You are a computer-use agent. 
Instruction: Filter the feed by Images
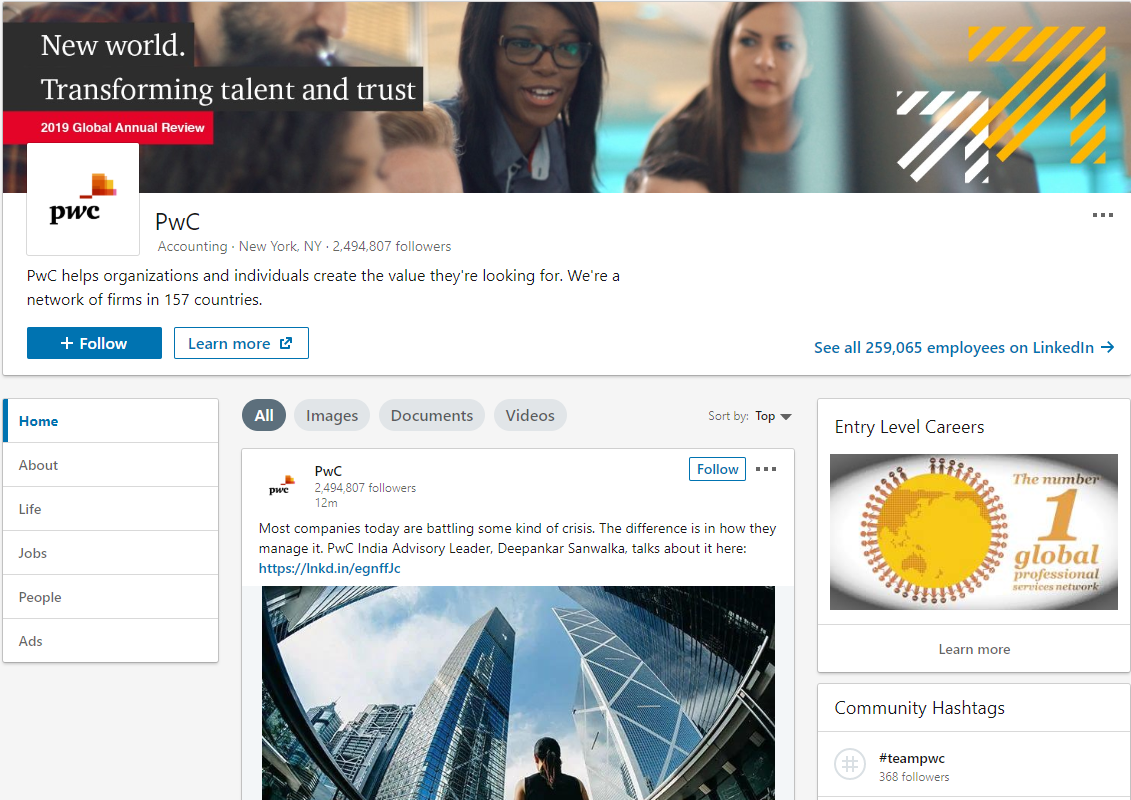coord(332,416)
